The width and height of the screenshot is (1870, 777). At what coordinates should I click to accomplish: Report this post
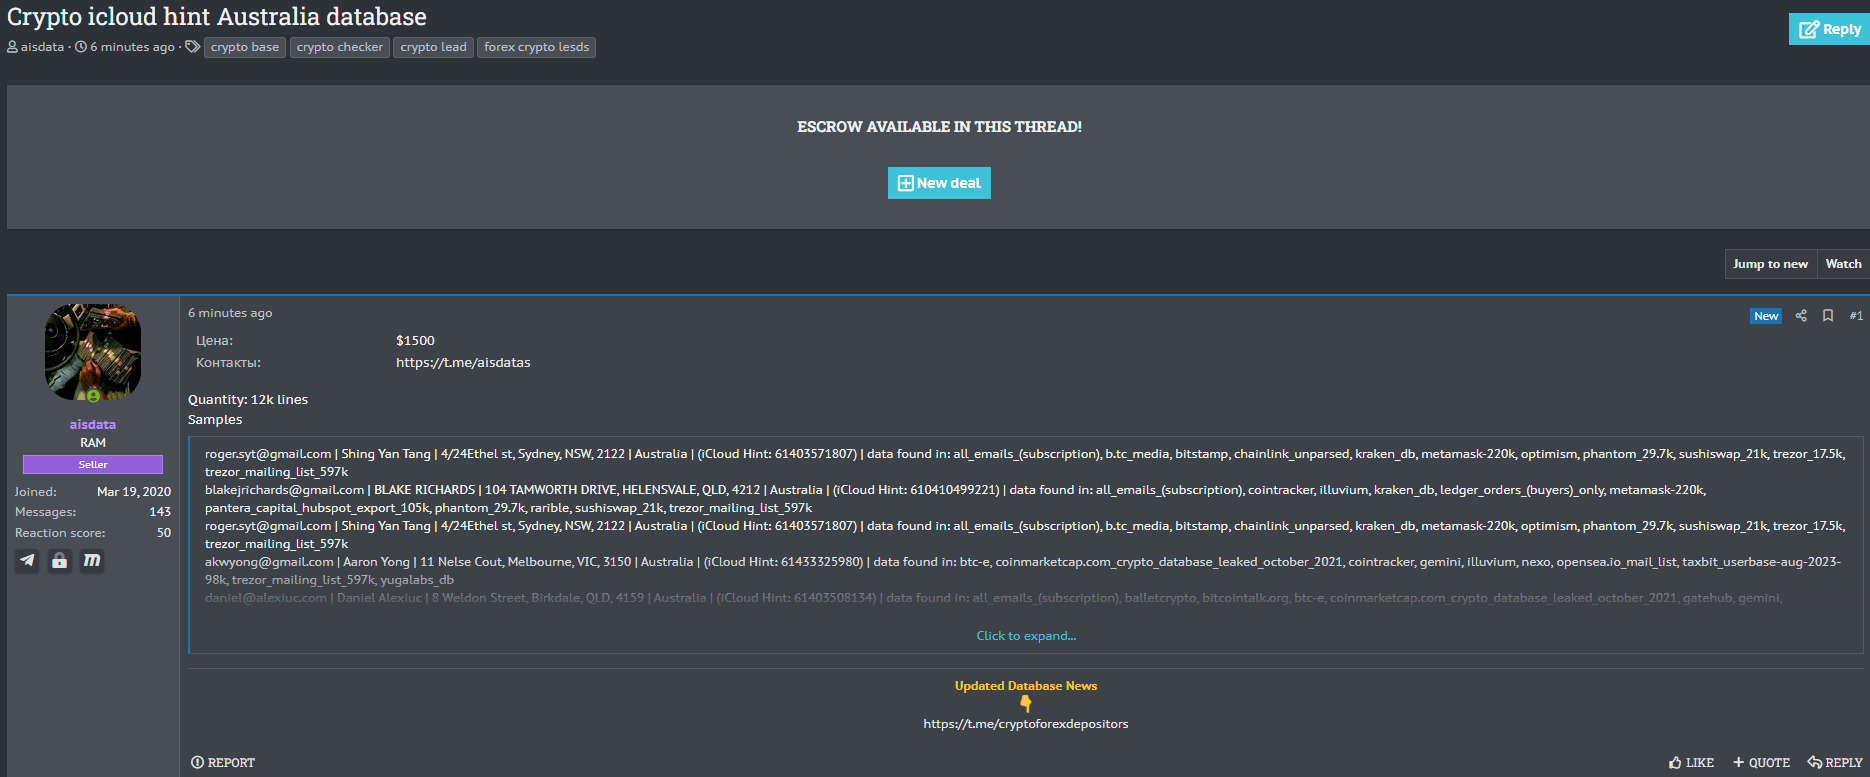[x=223, y=763]
